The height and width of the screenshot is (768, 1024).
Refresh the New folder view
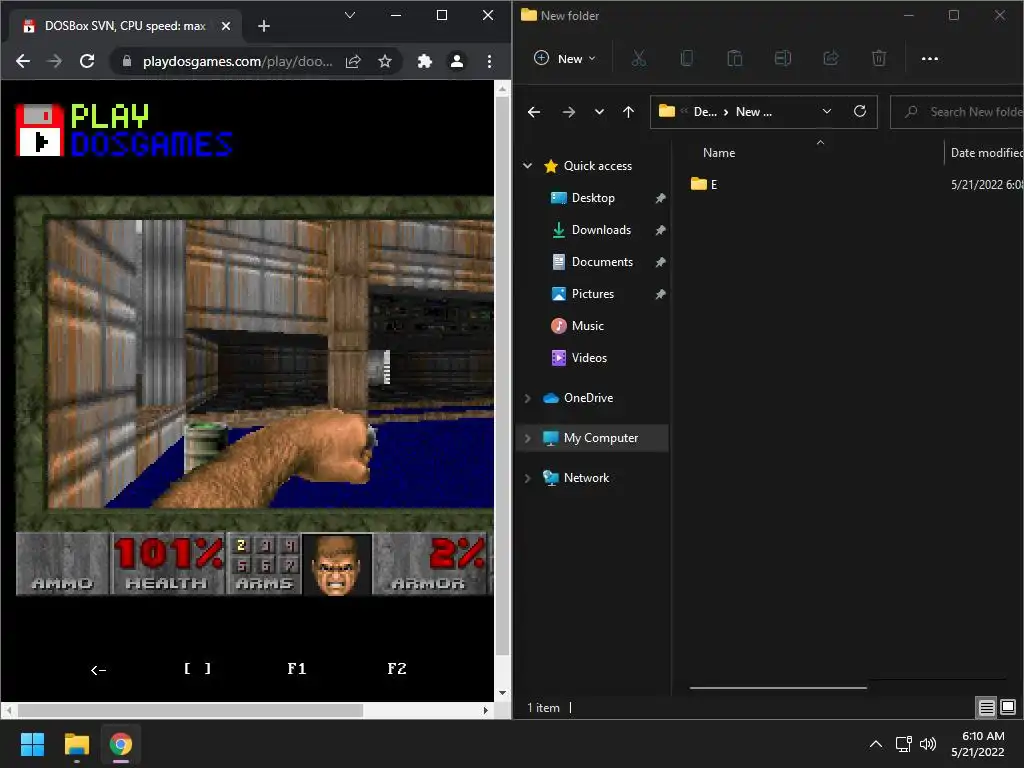[x=860, y=112]
